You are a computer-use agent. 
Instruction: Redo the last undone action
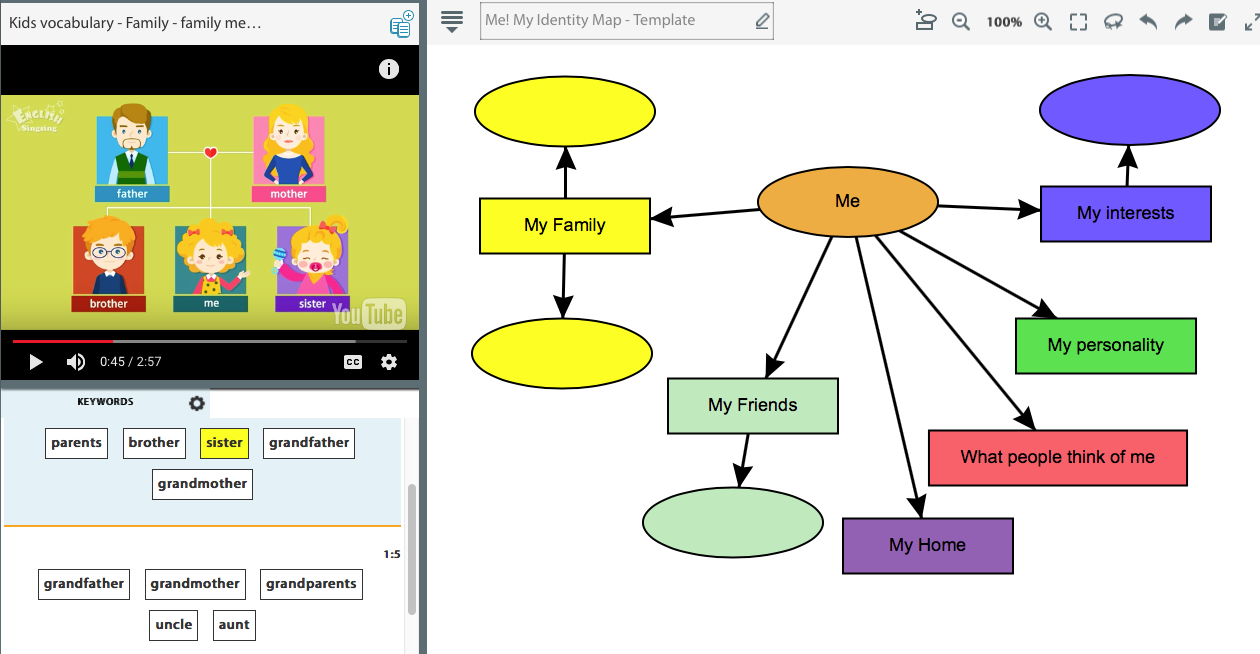(1183, 22)
